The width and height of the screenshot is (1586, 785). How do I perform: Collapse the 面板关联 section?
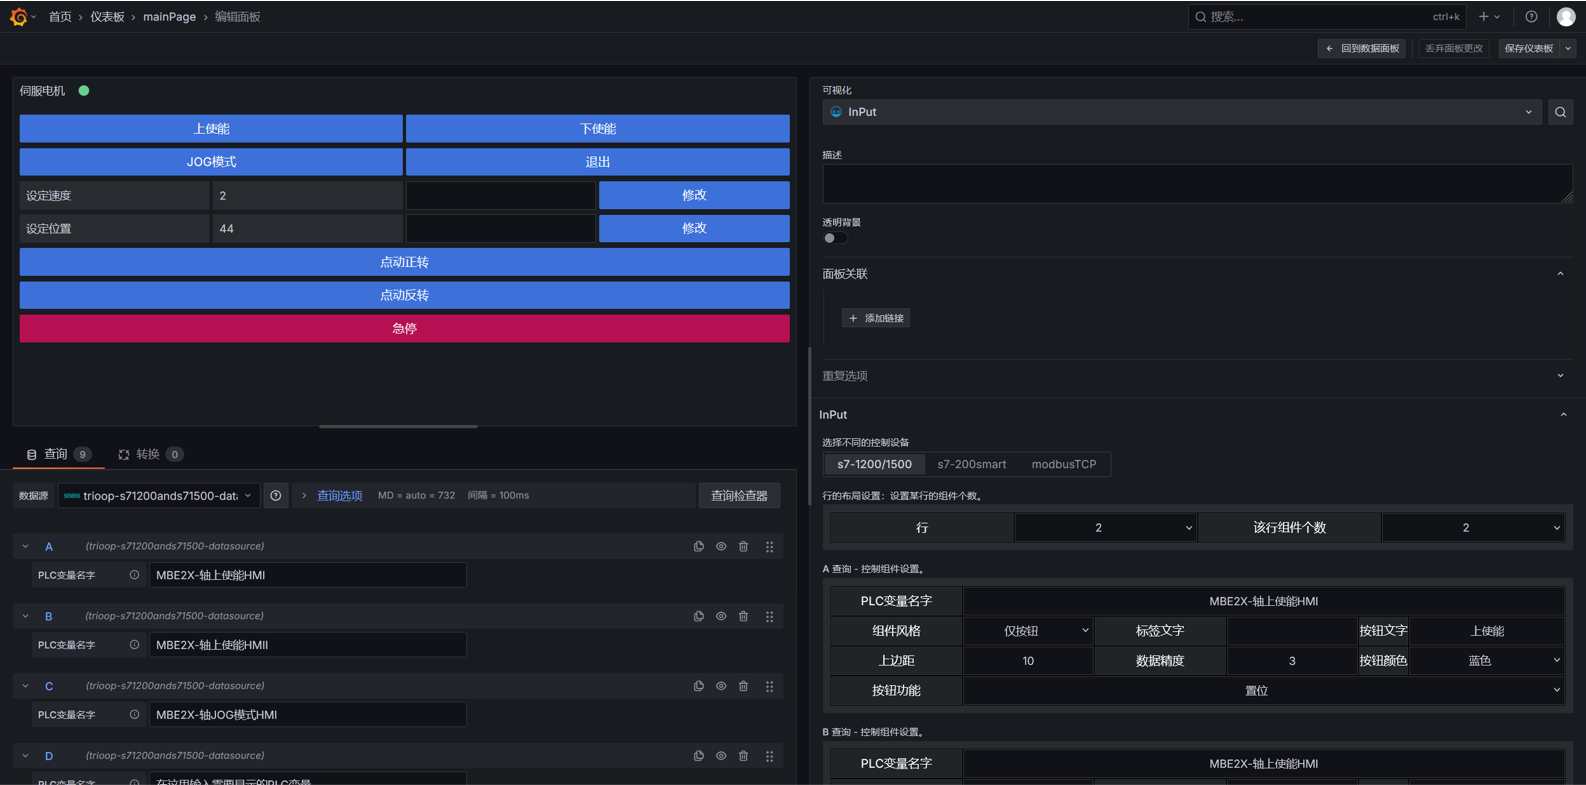[x=1560, y=274]
